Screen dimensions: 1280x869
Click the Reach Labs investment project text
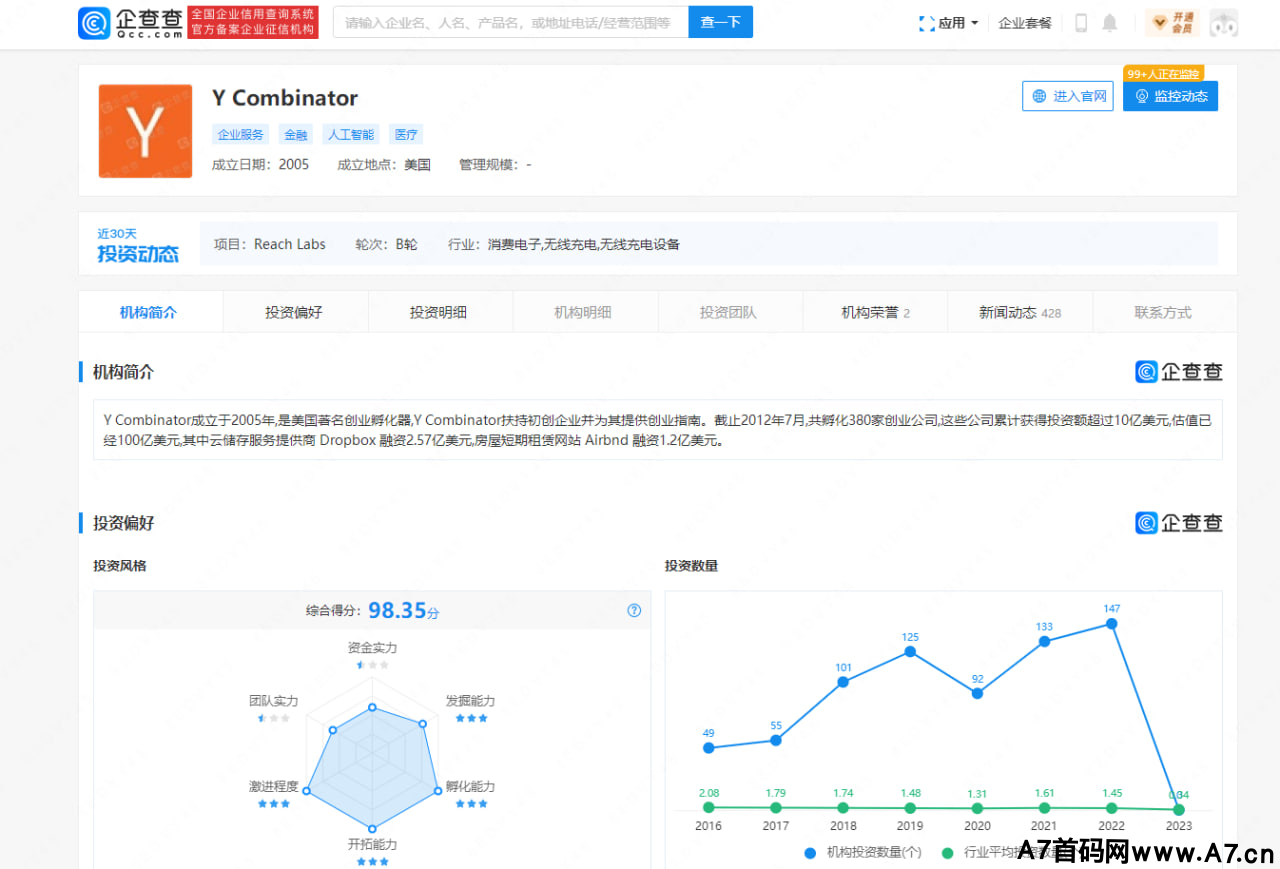(x=290, y=244)
